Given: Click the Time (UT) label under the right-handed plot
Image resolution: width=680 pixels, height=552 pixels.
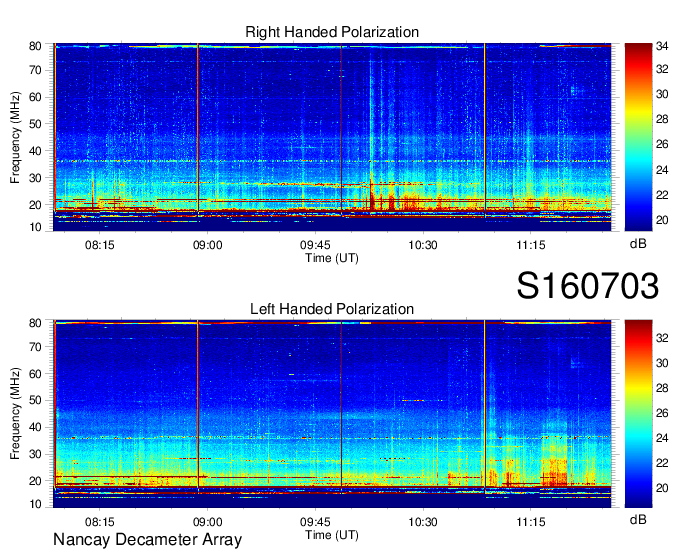Looking at the screenshot, I should [332, 258].
